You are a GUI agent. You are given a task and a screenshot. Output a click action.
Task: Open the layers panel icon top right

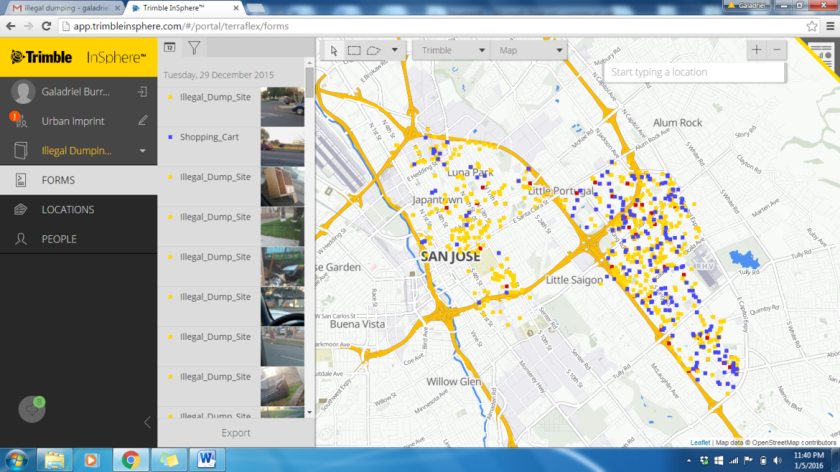(x=821, y=55)
